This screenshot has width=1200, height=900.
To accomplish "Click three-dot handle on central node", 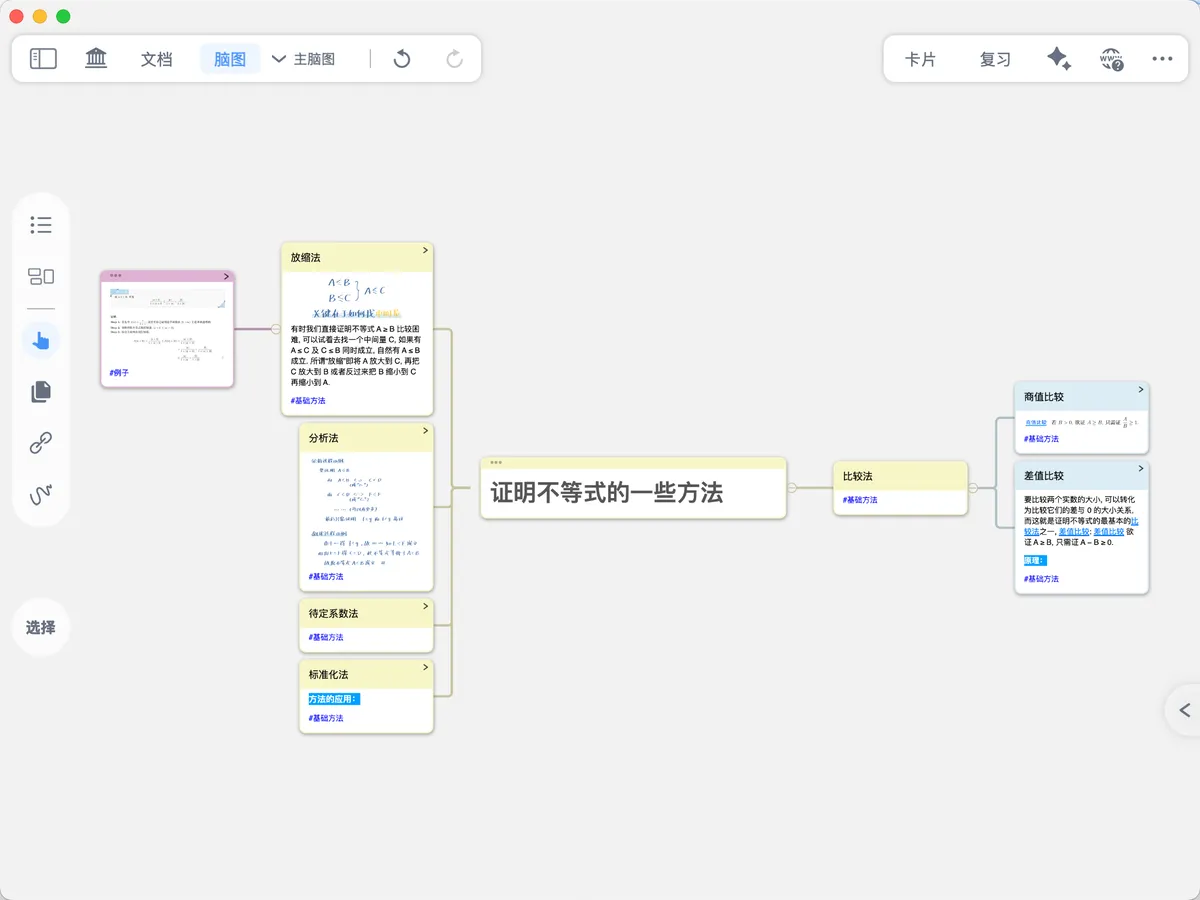I will coord(496,462).
